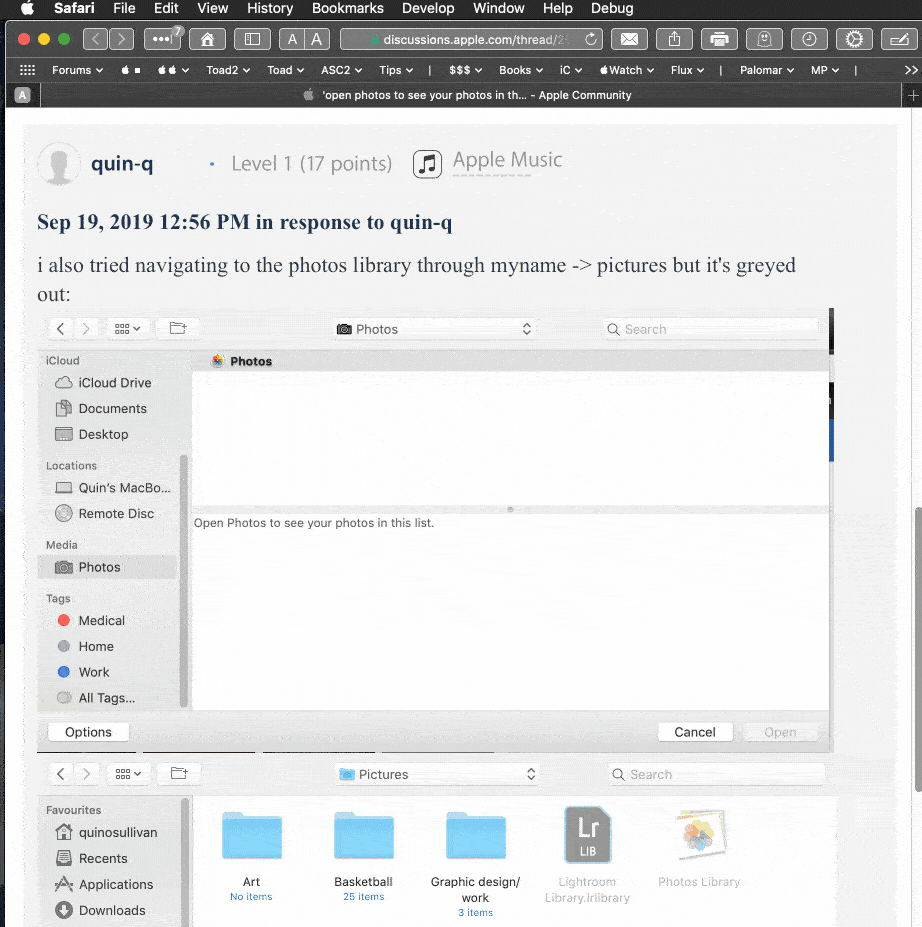Select Desktop in iCloud sidebar
Screen dimensions: 922x927
(x=108, y=435)
